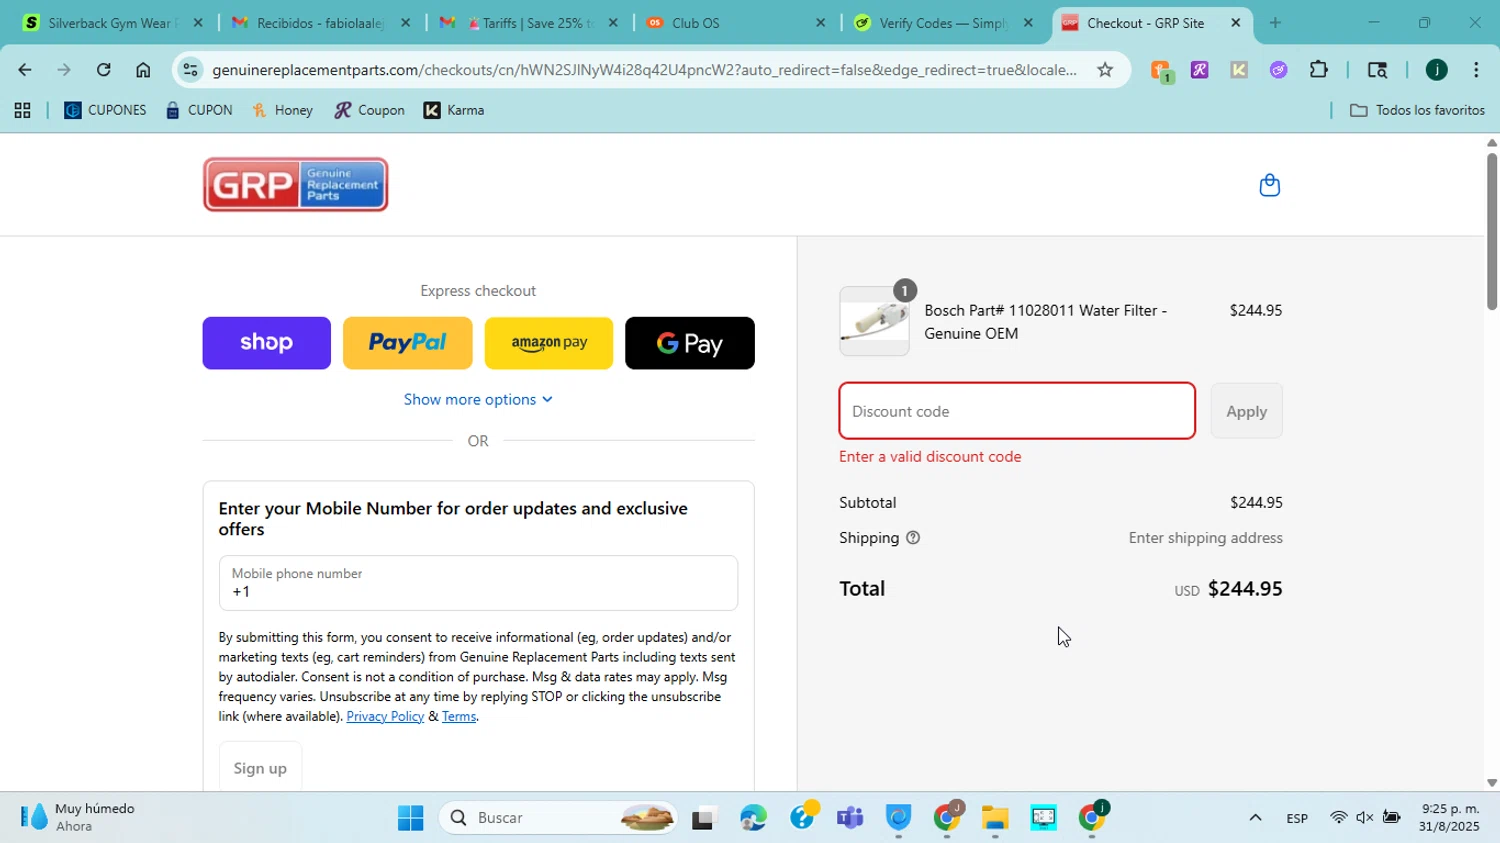Click the Bosch water filter product thumbnail
The height and width of the screenshot is (843, 1500).
[875, 321]
